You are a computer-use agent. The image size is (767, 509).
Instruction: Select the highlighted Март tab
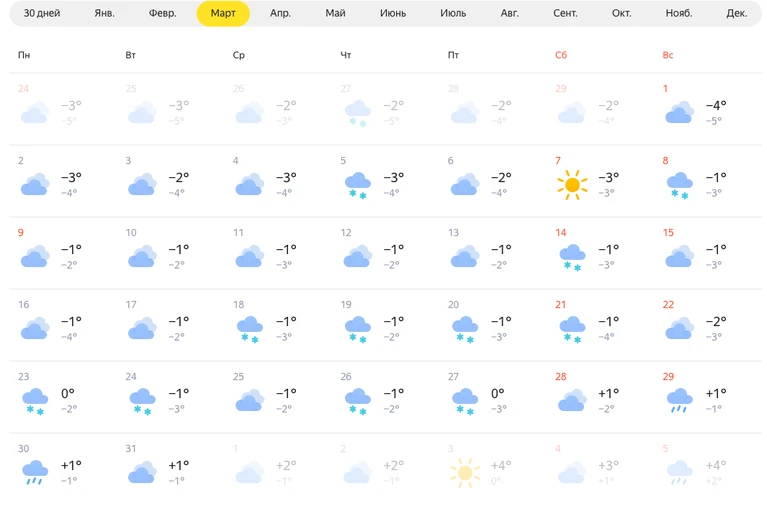pyautogui.click(x=223, y=13)
